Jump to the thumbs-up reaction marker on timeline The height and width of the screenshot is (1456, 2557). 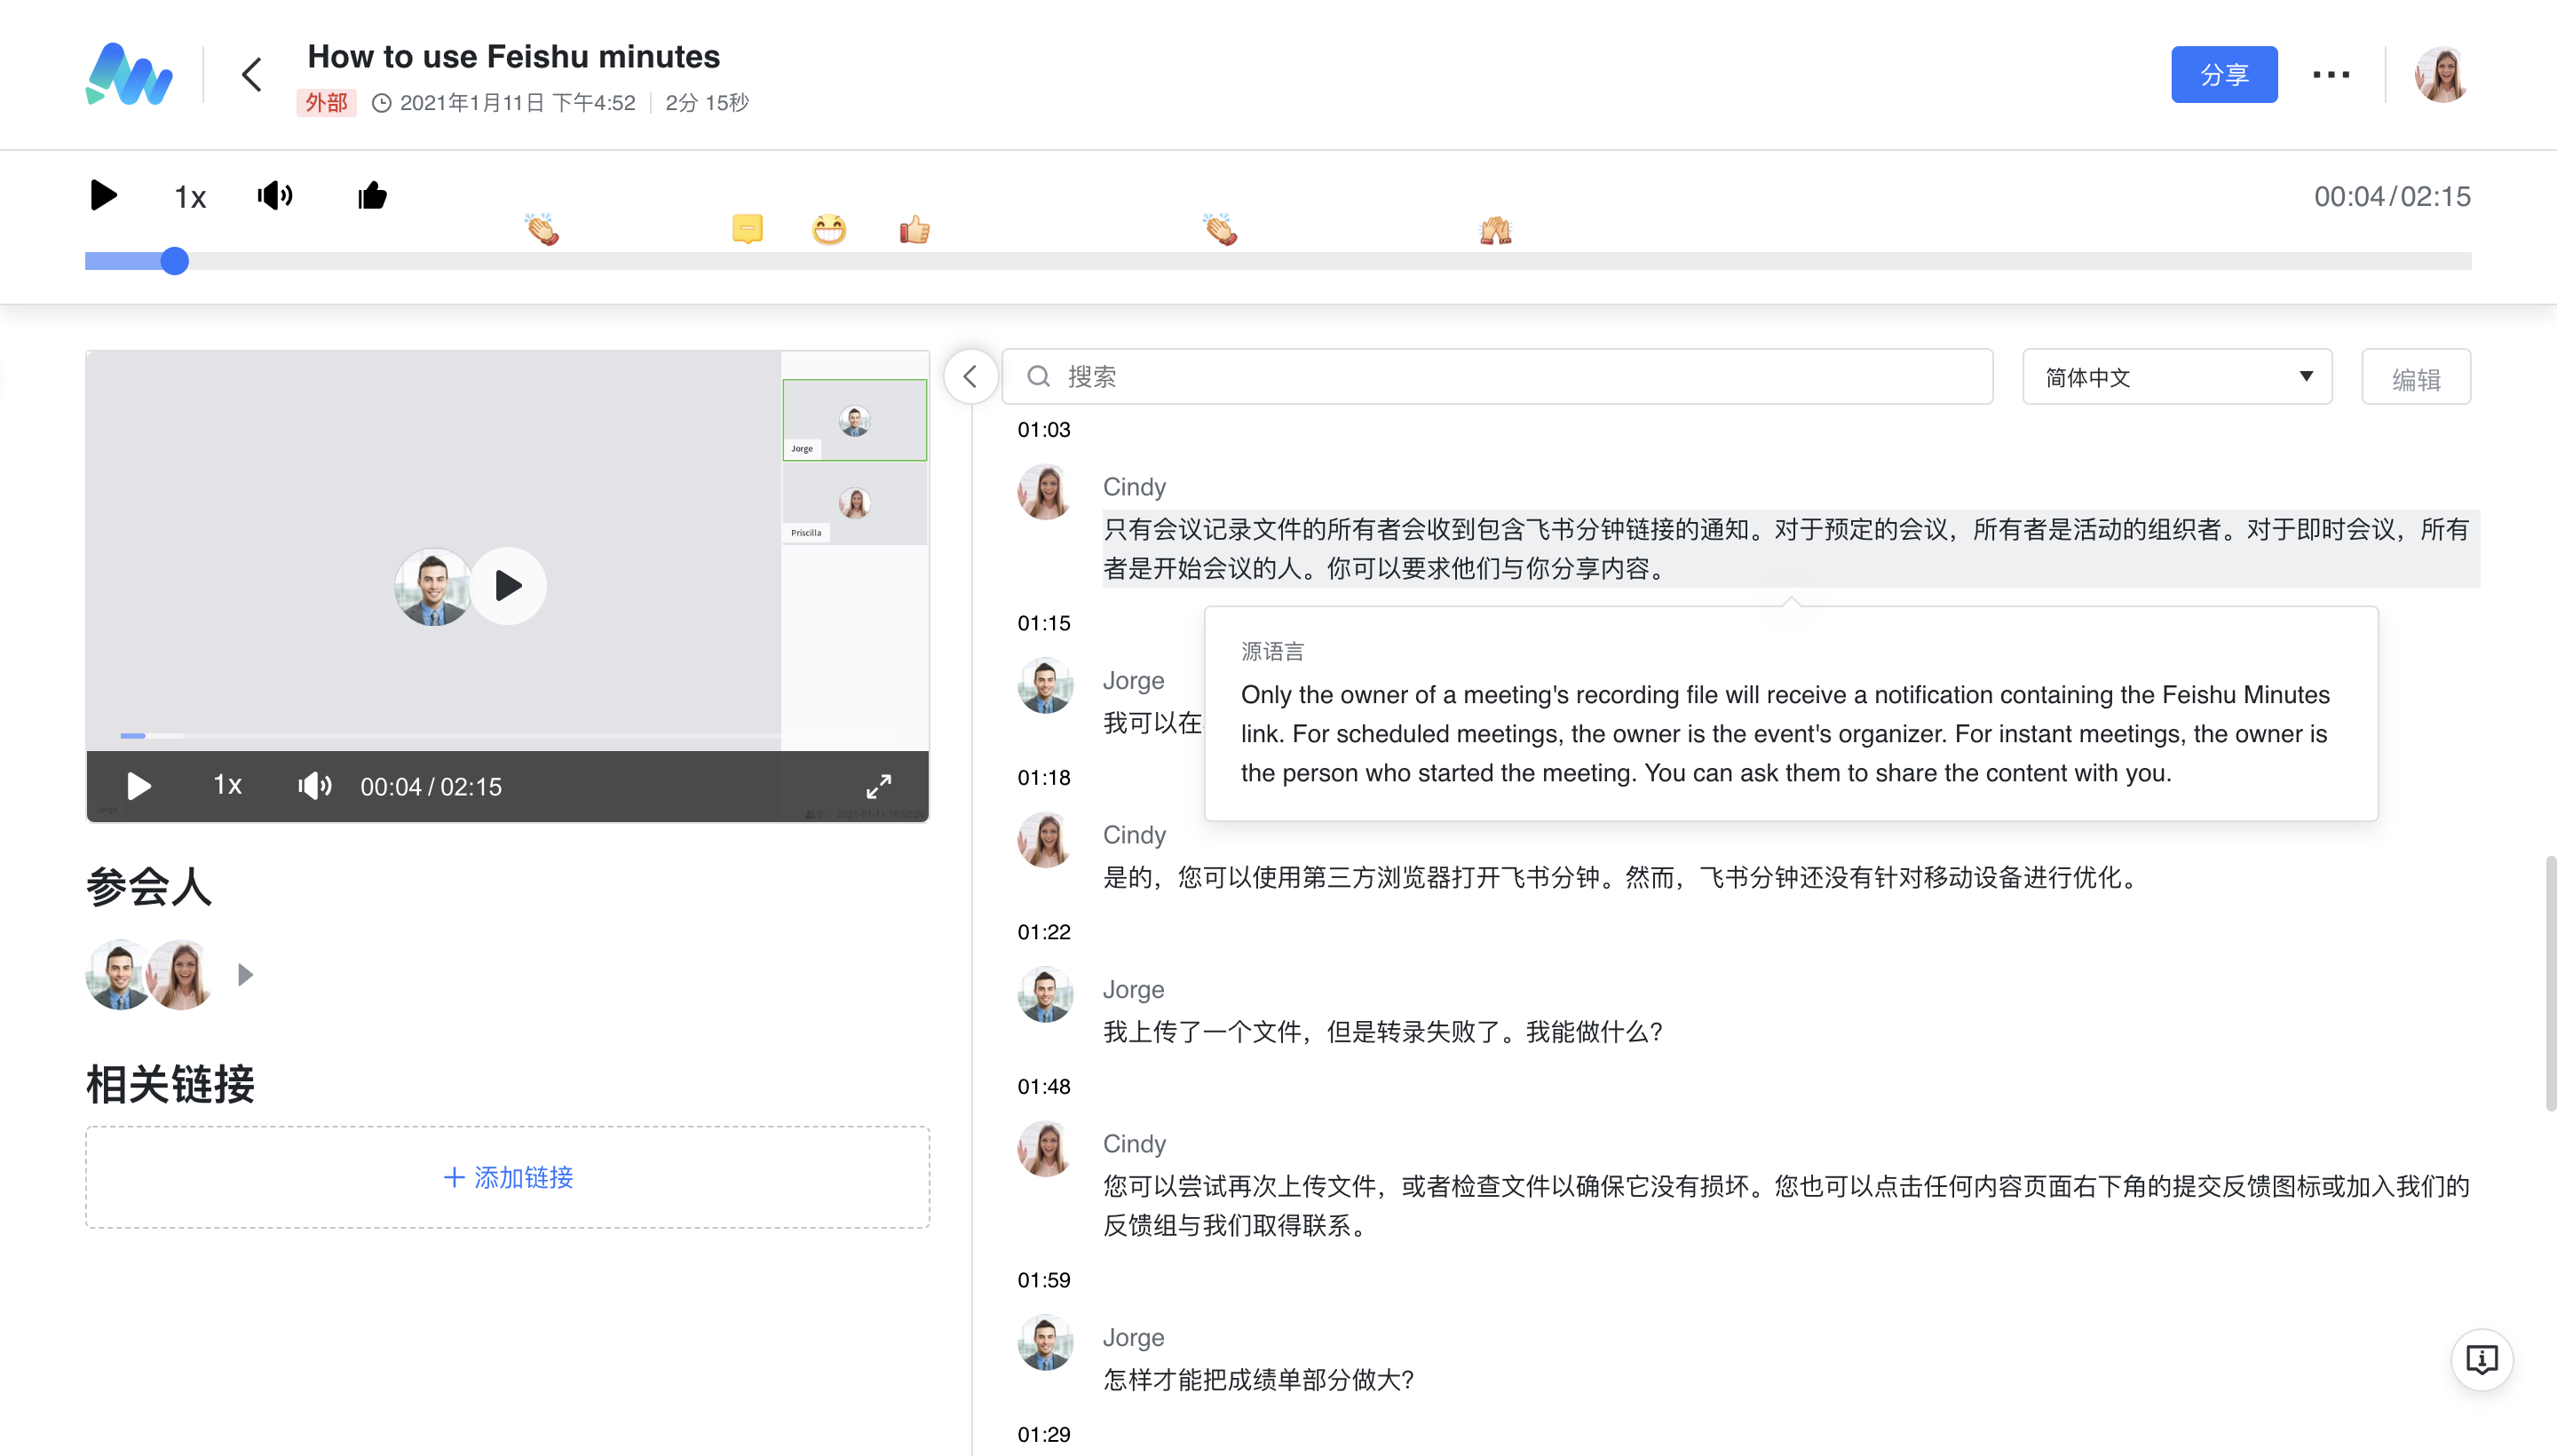[914, 229]
